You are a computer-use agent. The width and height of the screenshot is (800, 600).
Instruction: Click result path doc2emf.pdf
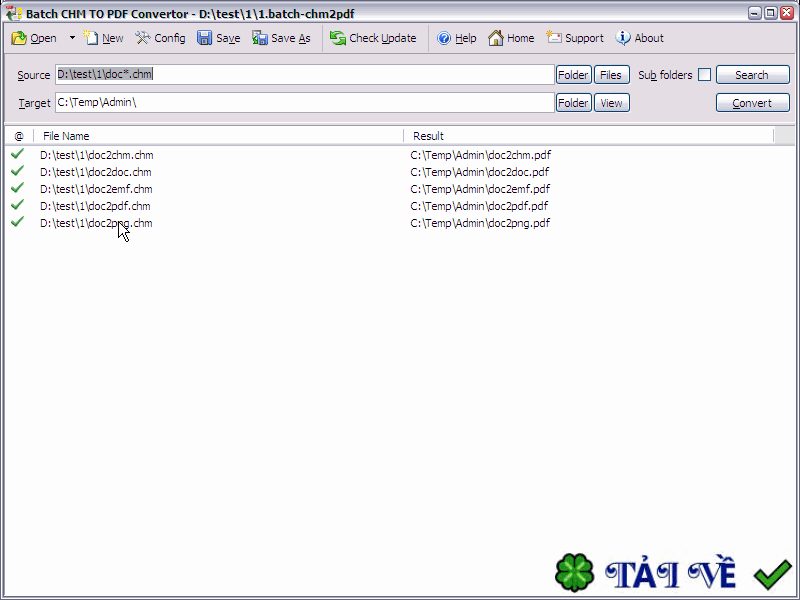480,189
